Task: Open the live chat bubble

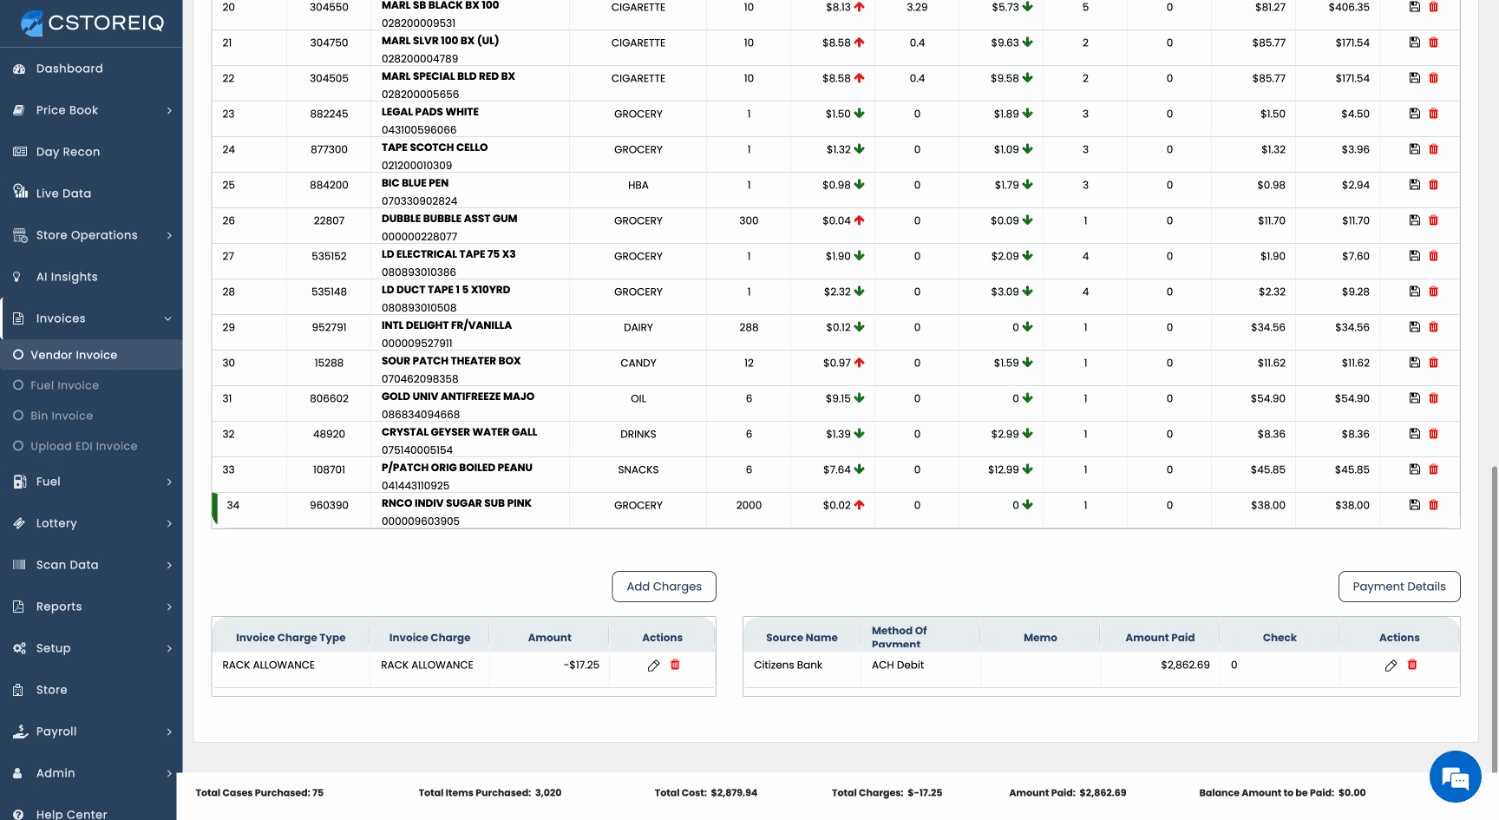Action: [1454, 777]
